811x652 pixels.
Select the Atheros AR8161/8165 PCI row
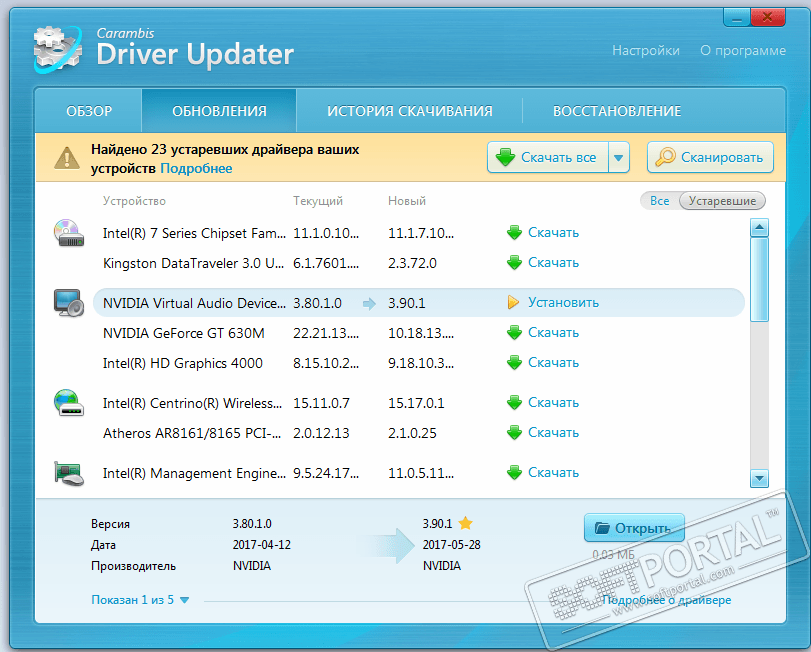418,433
